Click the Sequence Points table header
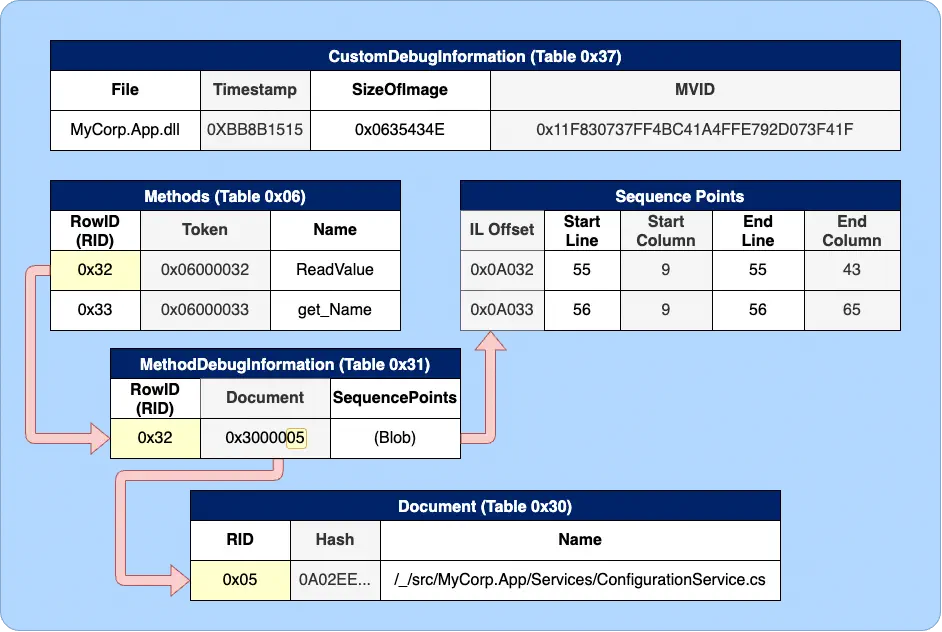942x632 pixels. (678, 196)
